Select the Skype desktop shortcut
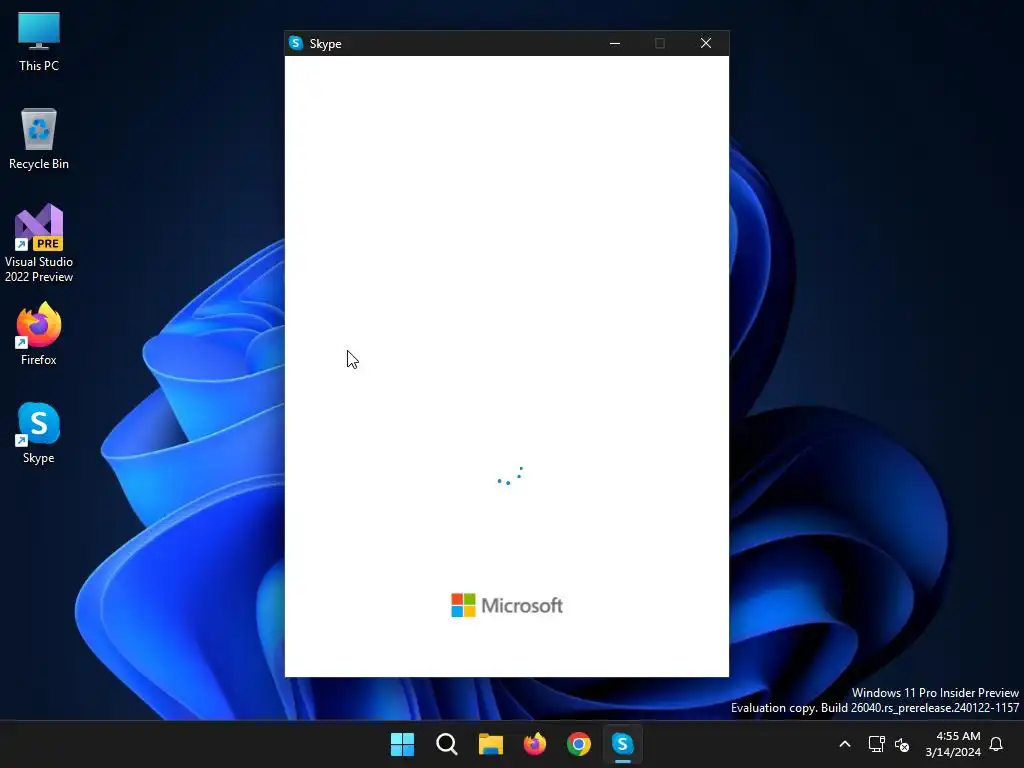1024x768 pixels. [x=39, y=433]
